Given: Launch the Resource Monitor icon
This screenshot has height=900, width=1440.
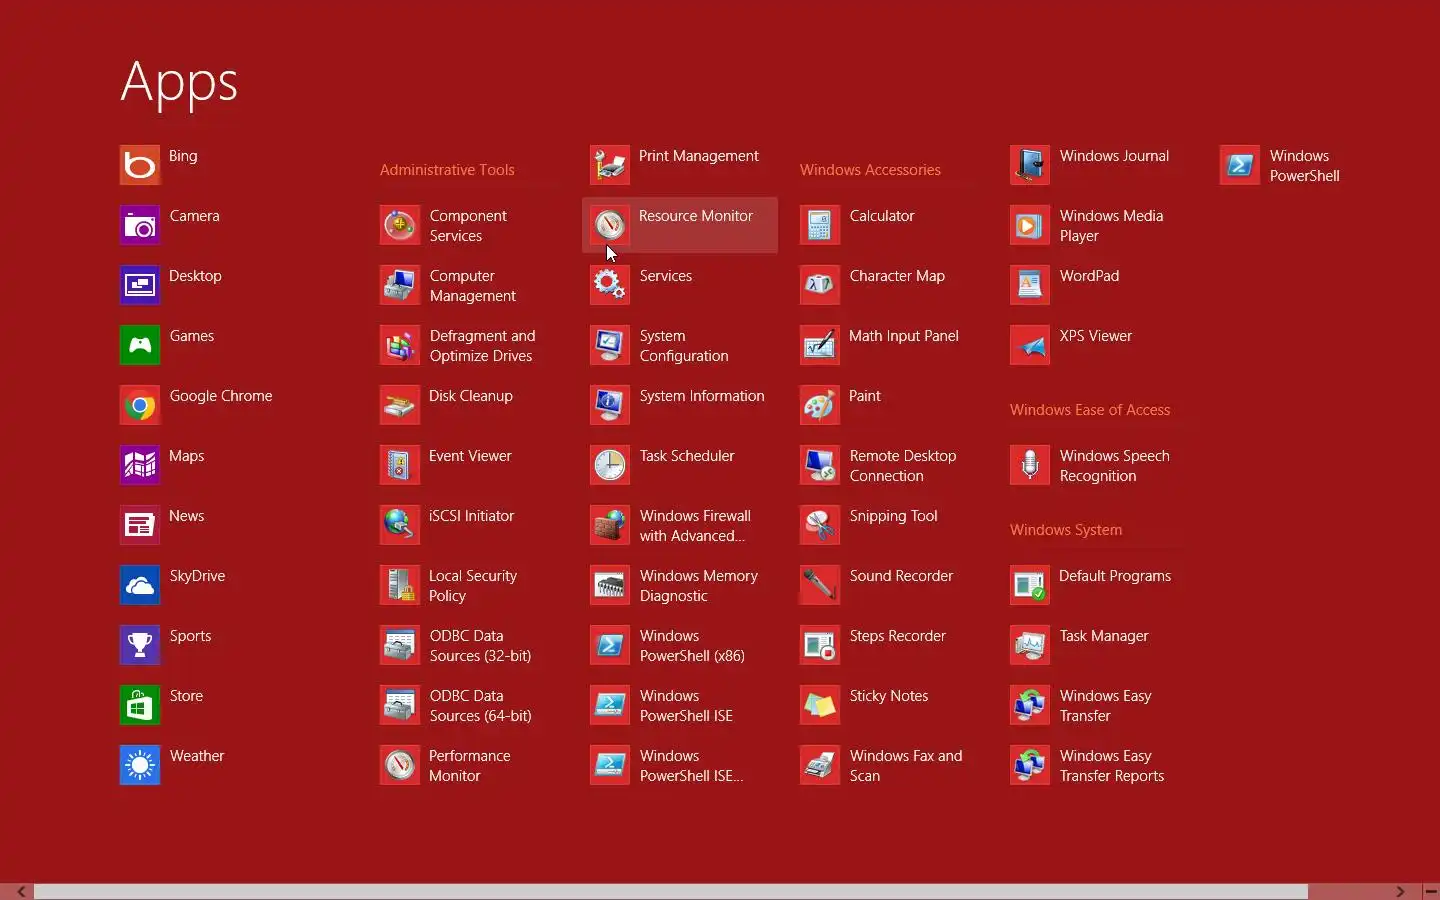Looking at the screenshot, I should tap(610, 225).
